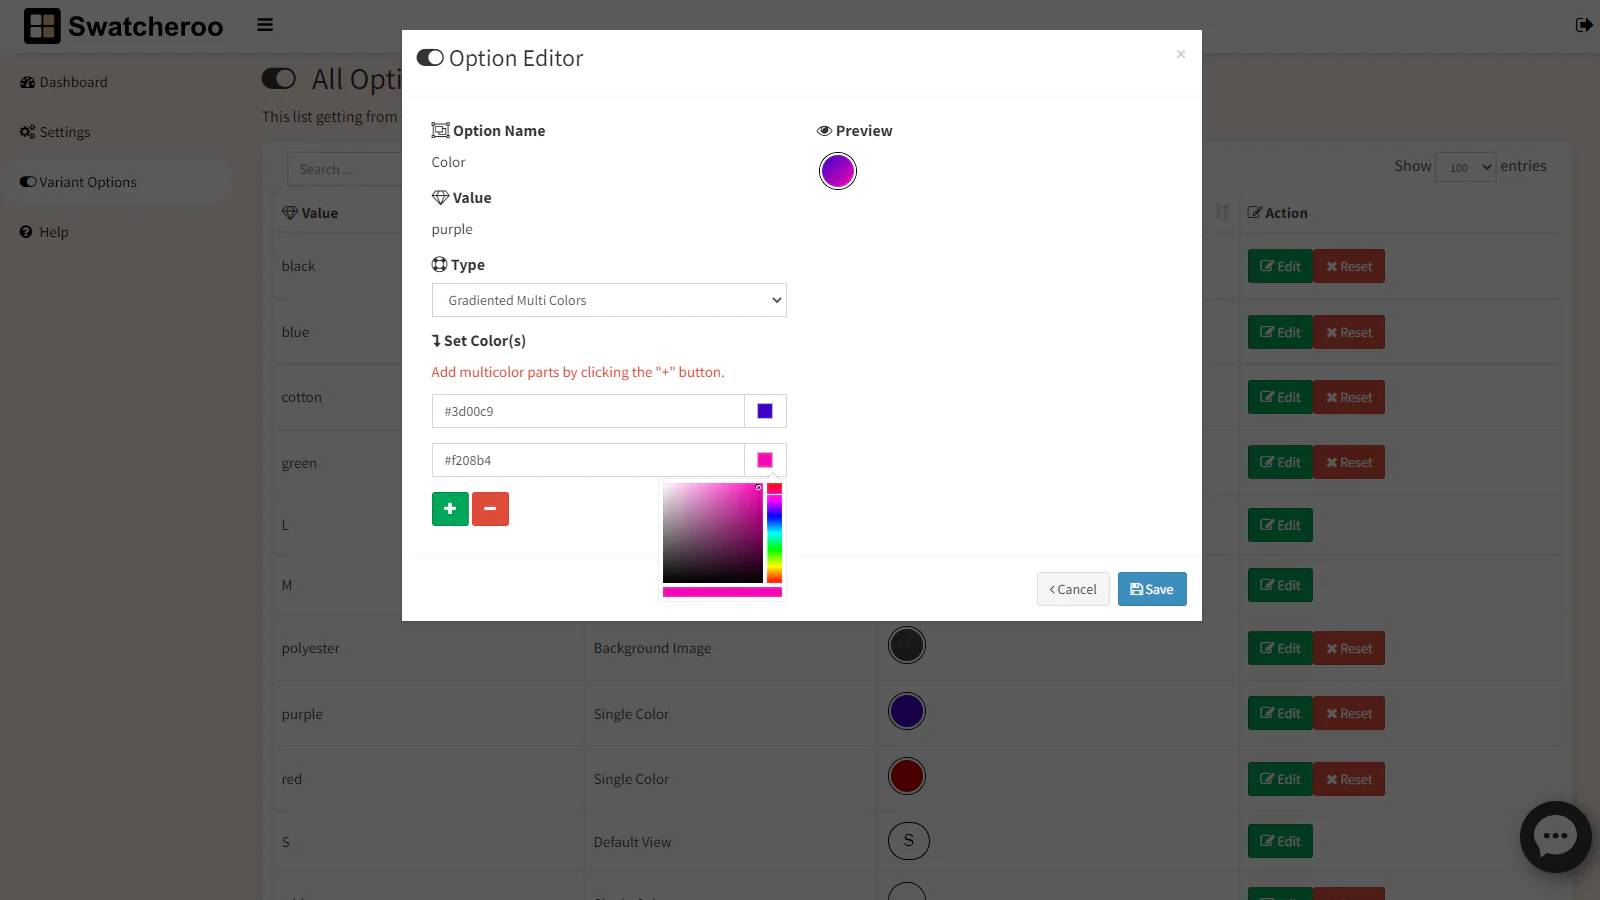Click the Action column header
Image resolution: width=1600 pixels, height=900 pixels.
pos(1278,213)
